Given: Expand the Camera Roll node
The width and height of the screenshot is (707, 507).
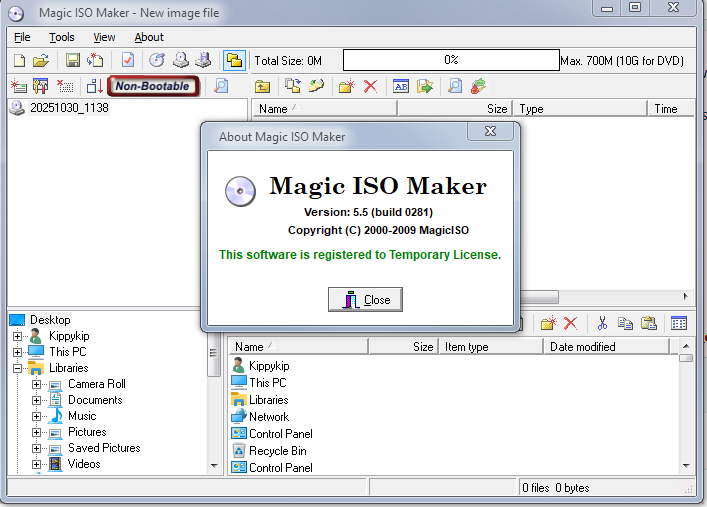Looking at the screenshot, I should point(36,384).
